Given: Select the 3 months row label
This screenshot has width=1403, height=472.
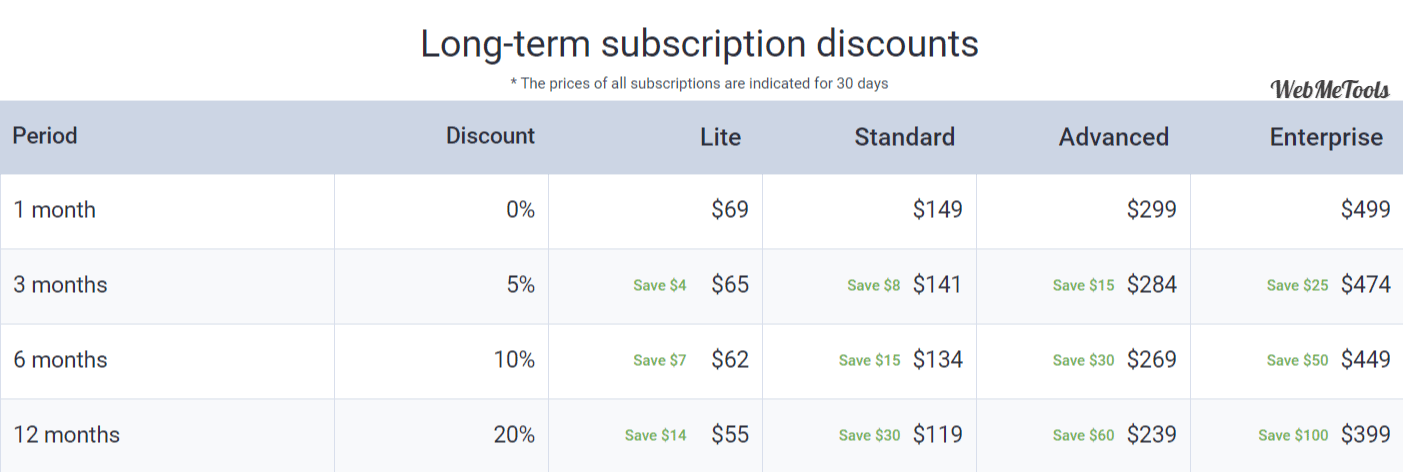Looking at the screenshot, I should pos(60,285).
